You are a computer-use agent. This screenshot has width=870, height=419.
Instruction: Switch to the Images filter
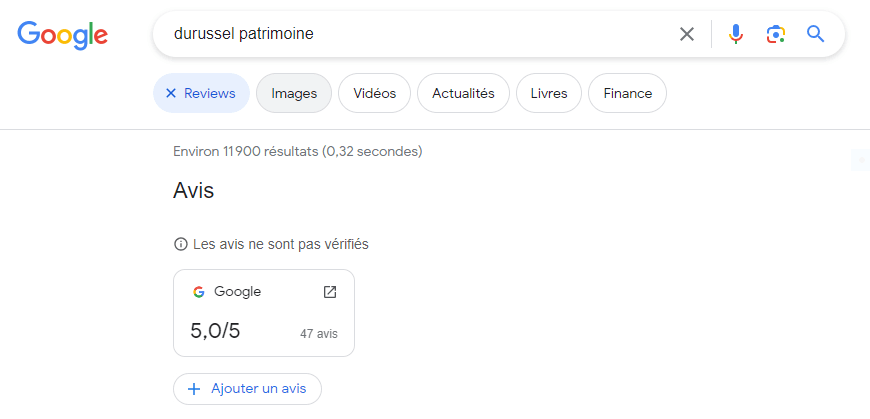tap(294, 93)
